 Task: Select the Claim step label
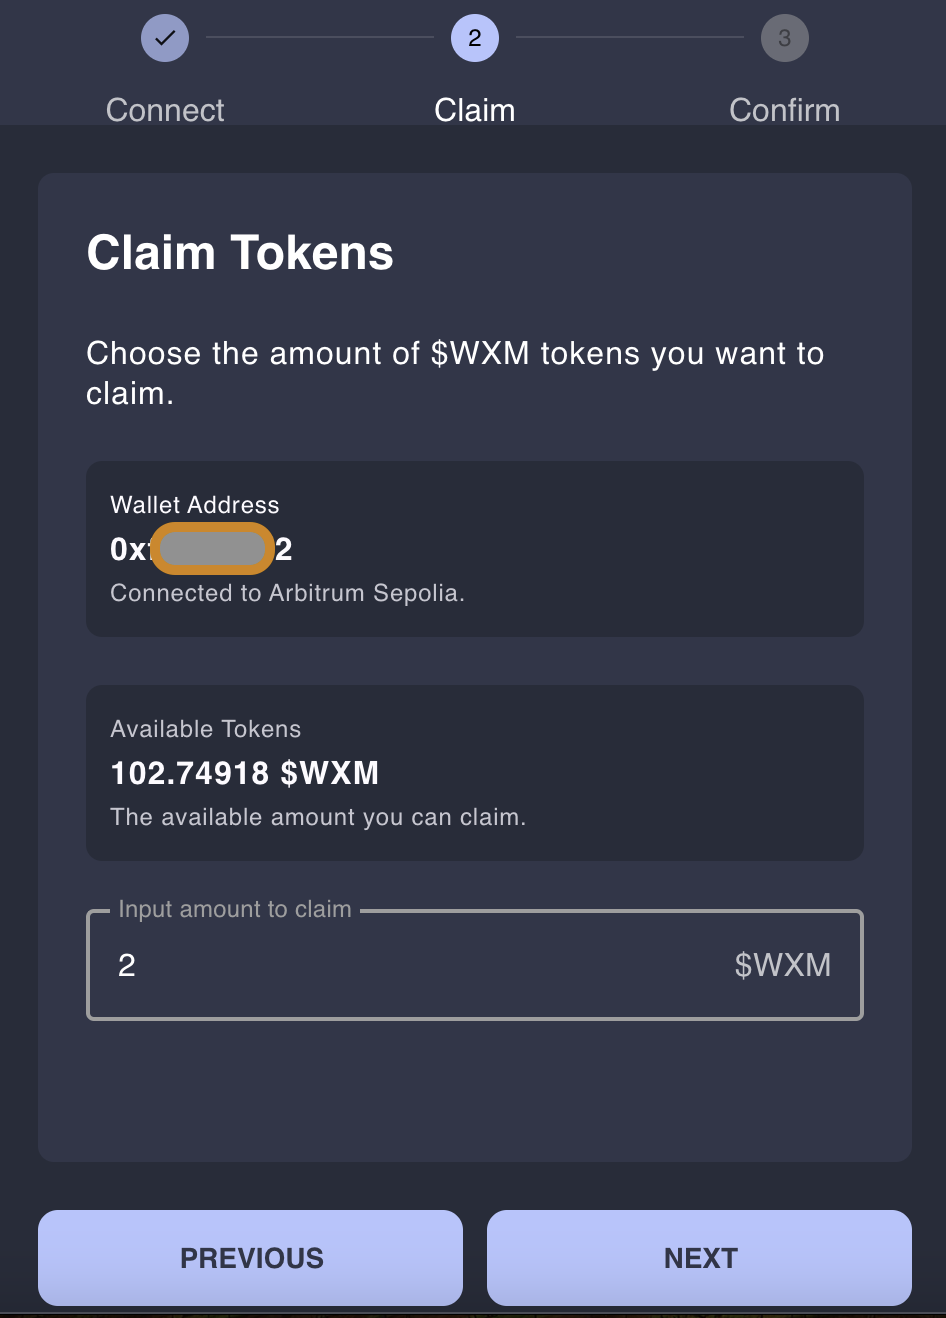(x=474, y=110)
